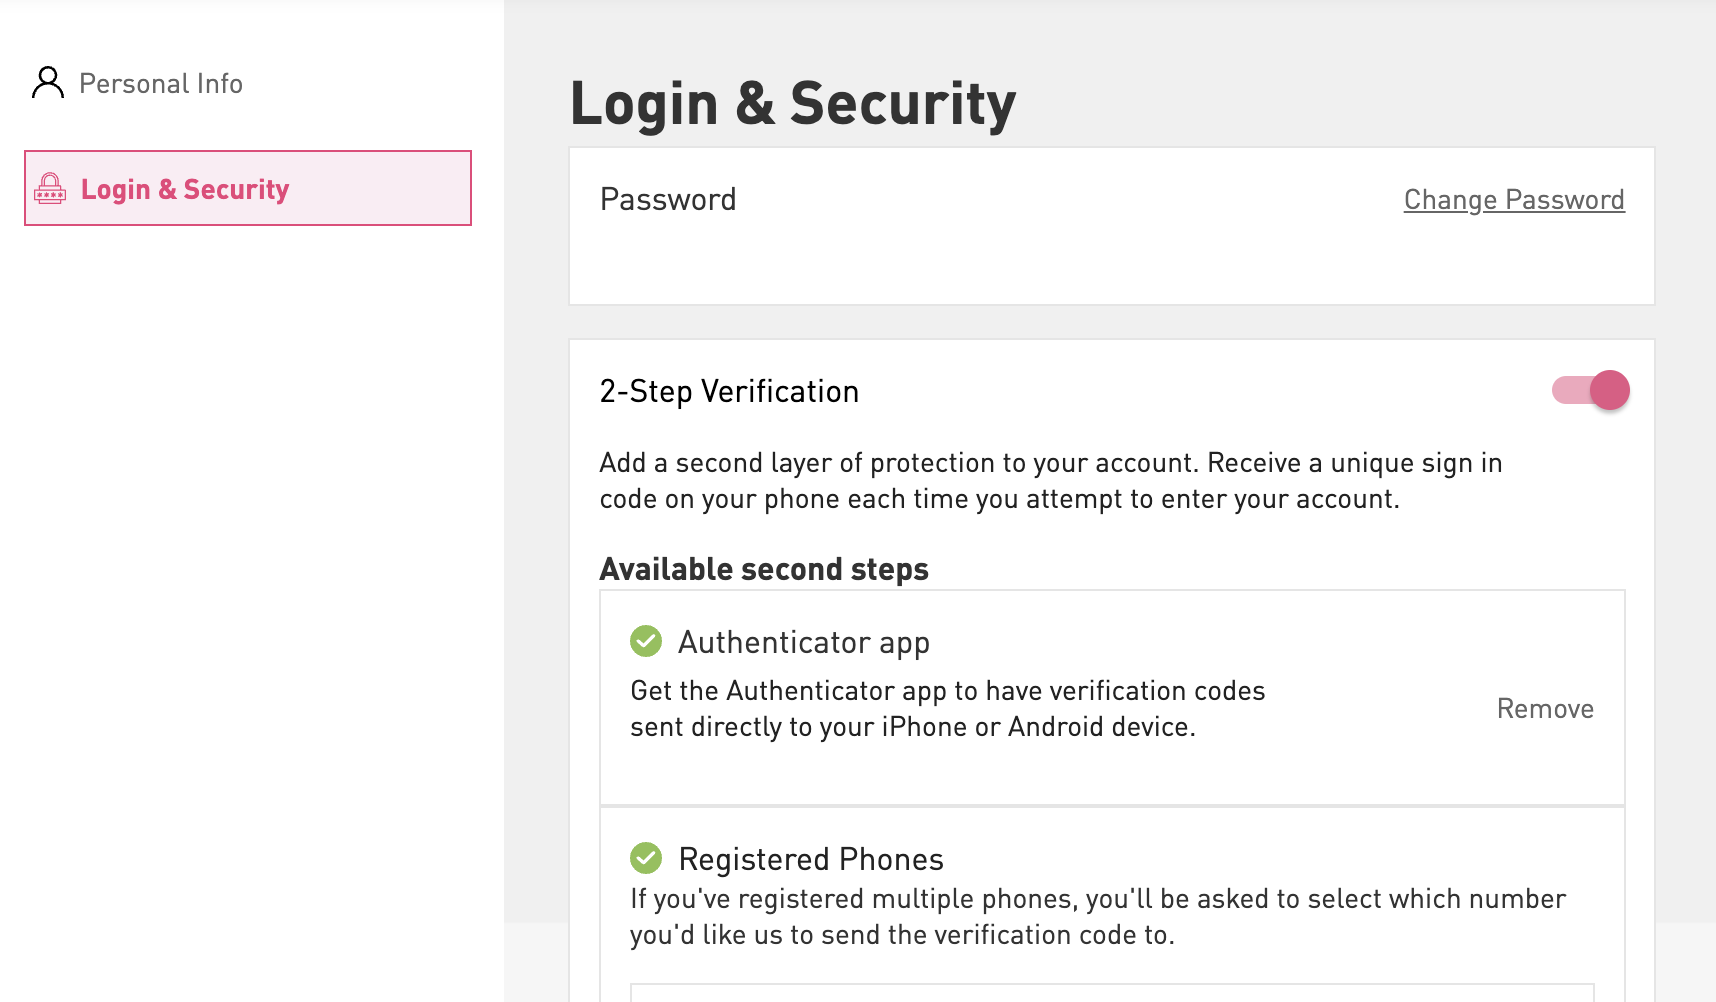Switch to the Login & Security section
This screenshot has width=1716, height=1002.
pos(185,188)
